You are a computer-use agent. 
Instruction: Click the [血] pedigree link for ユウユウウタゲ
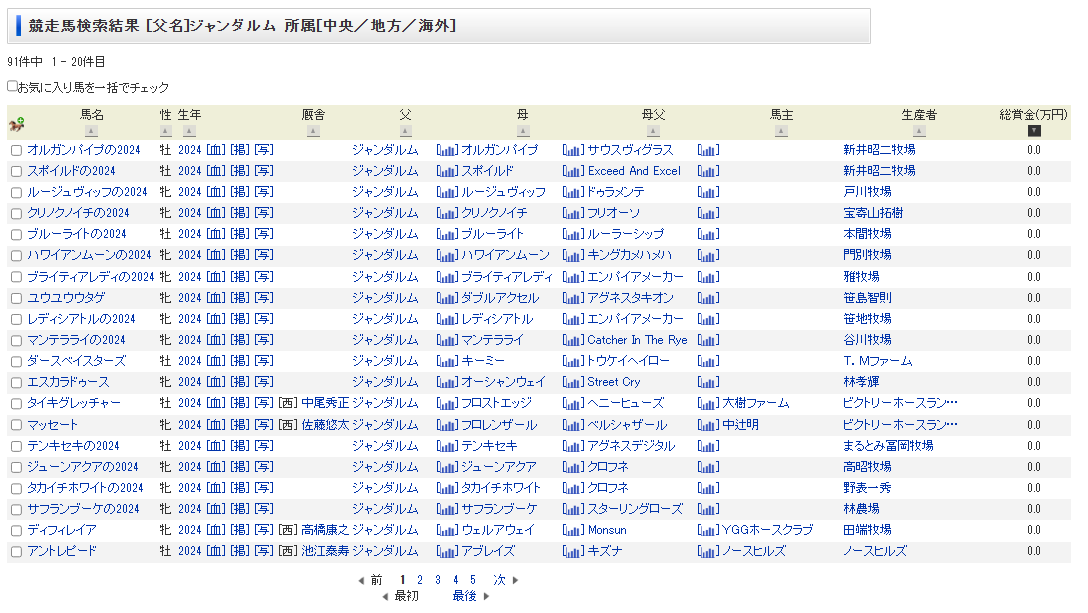click(x=216, y=298)
